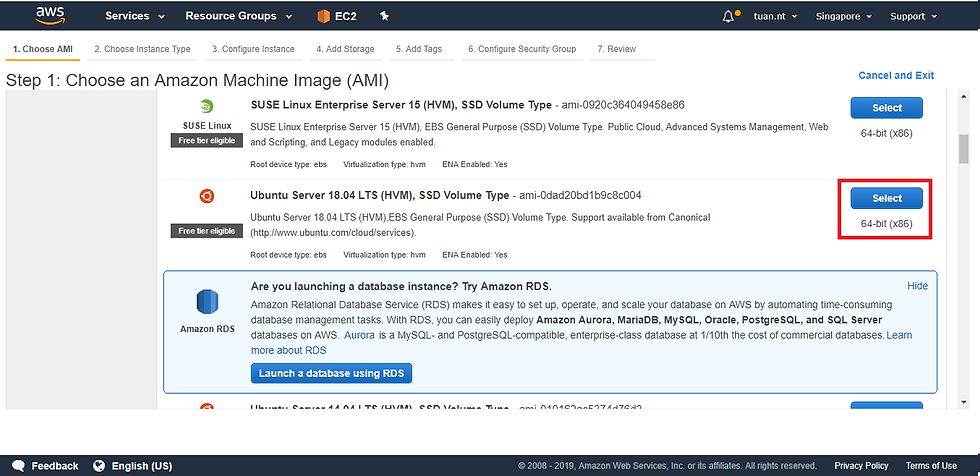The height and width of the screenshot is (476, 980).
Task: Expand the Services menu
Action: coord(135,16)
